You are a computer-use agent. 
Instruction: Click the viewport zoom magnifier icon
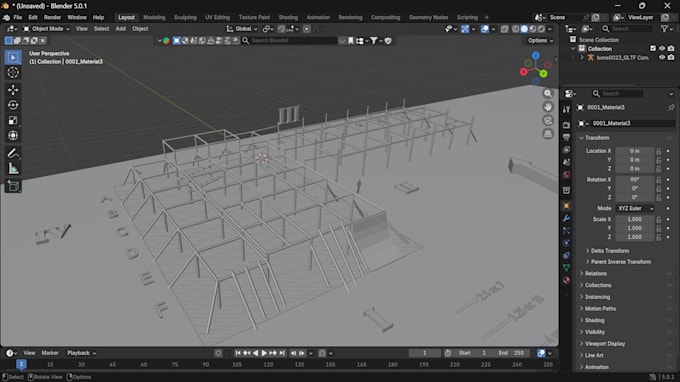(x=548, y=93)
